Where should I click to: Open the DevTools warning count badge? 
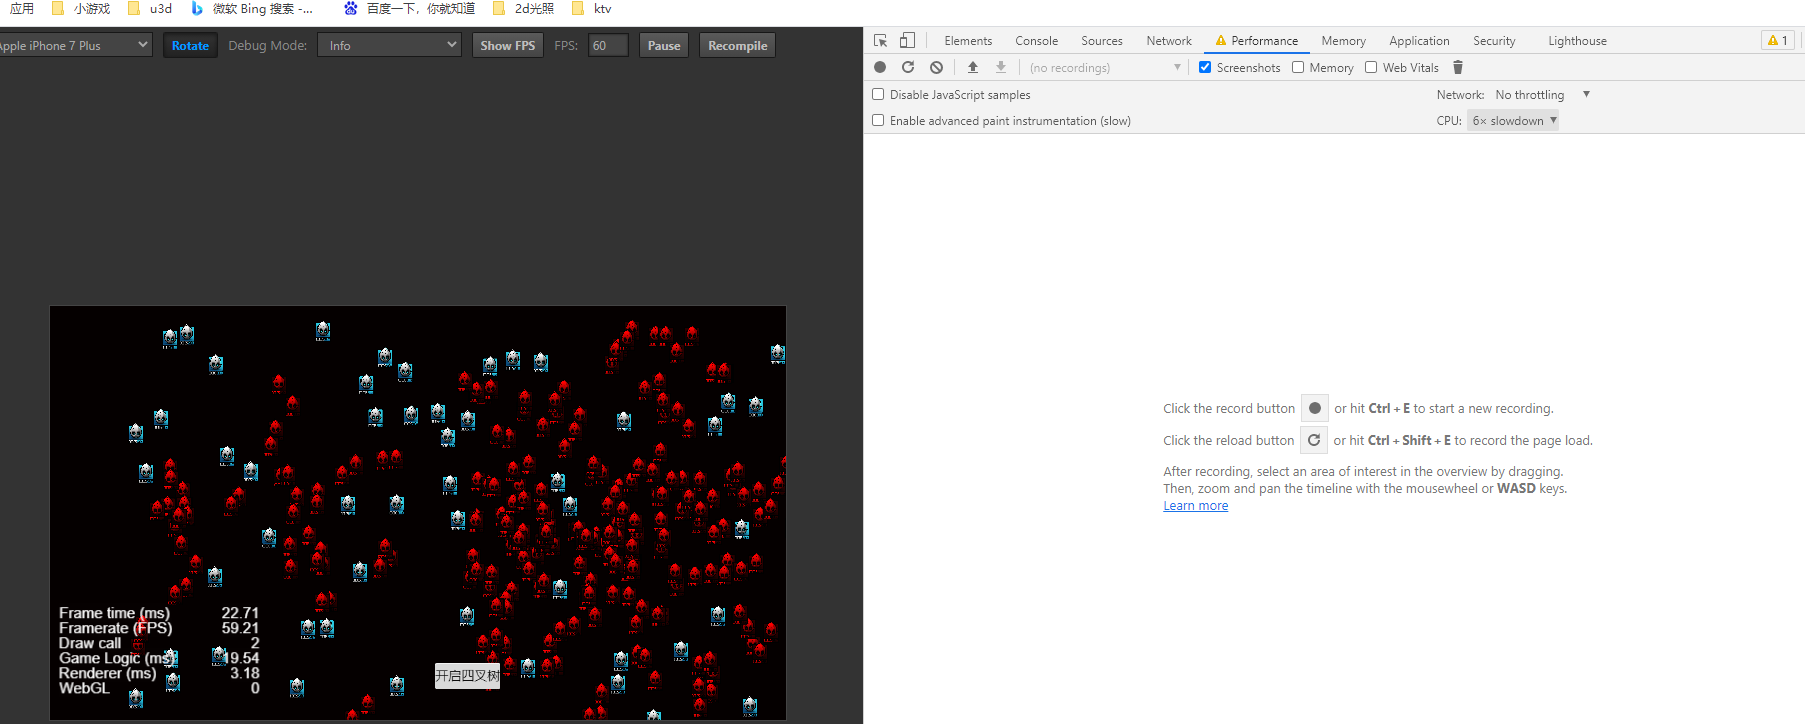coord(1778,41)
